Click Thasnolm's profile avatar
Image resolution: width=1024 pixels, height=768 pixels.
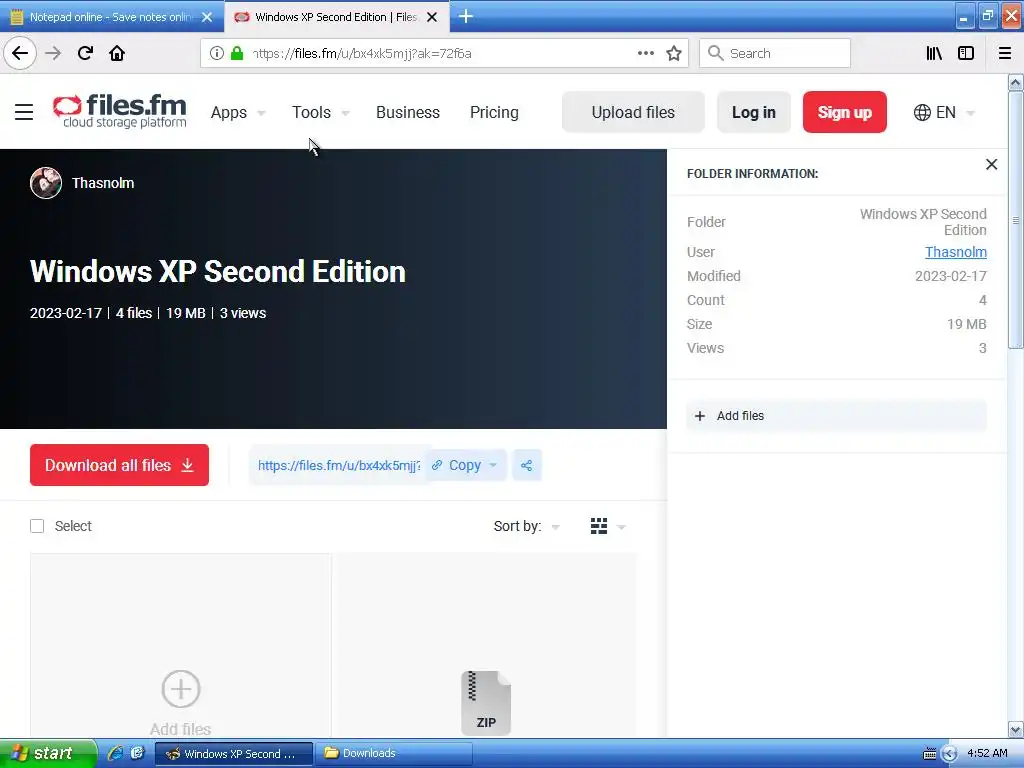point(46,183)
